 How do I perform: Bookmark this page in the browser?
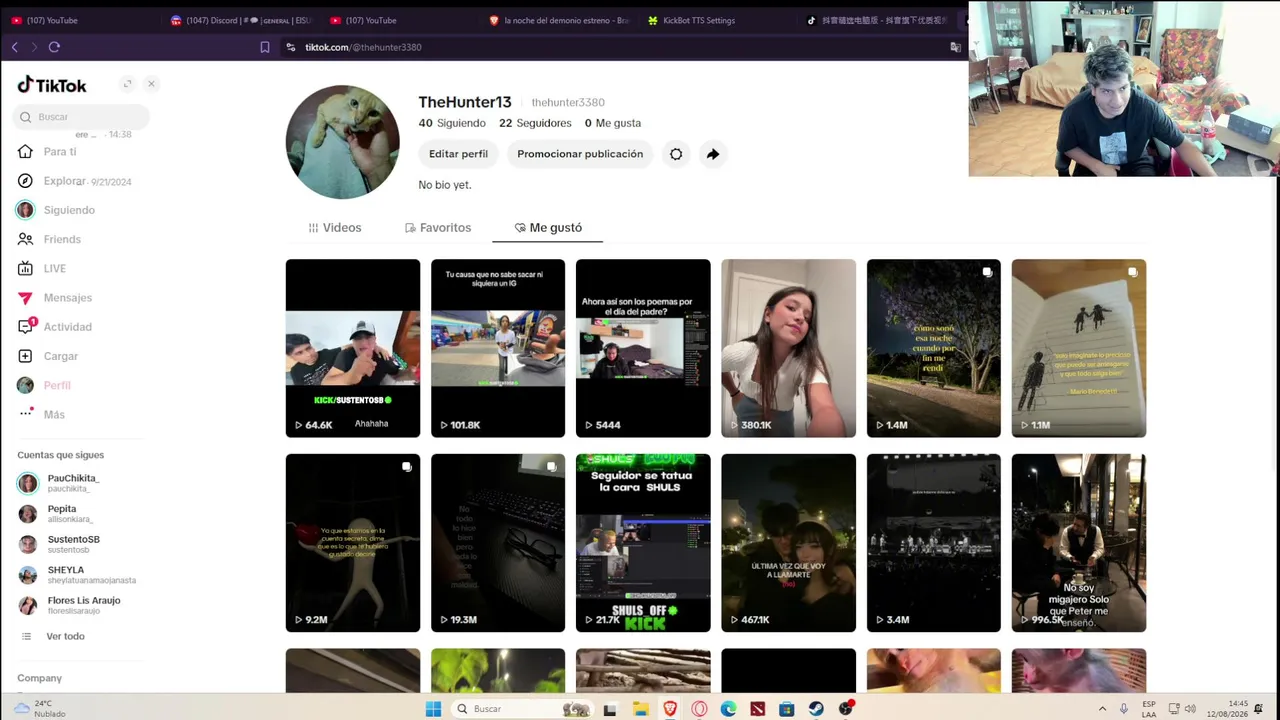(x=264, y=47)
